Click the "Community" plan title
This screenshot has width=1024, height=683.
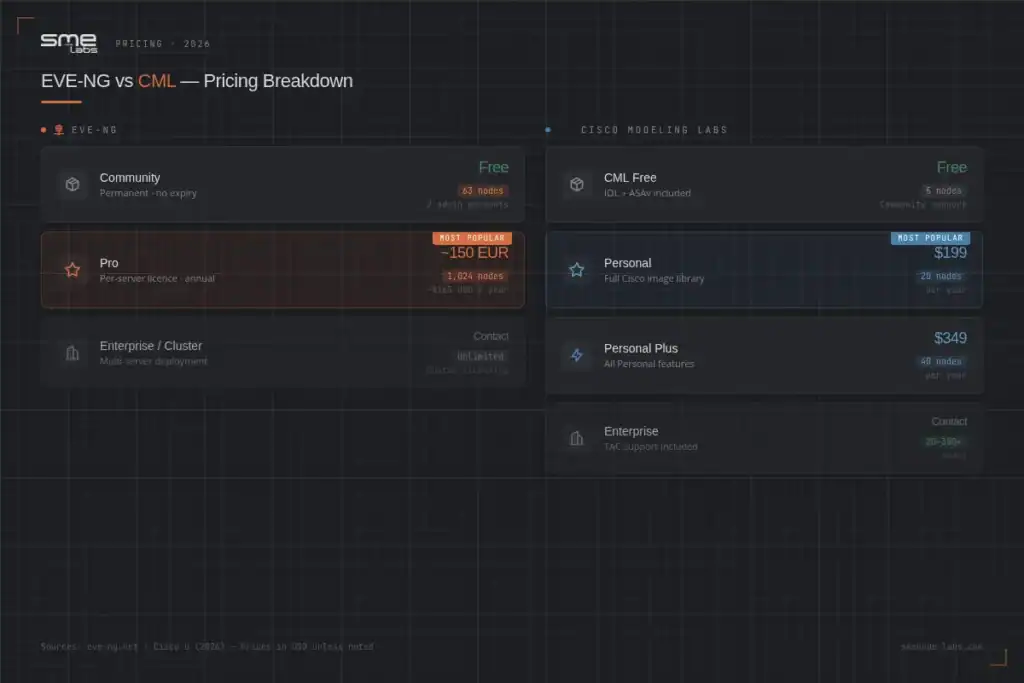tap(130, 178)
